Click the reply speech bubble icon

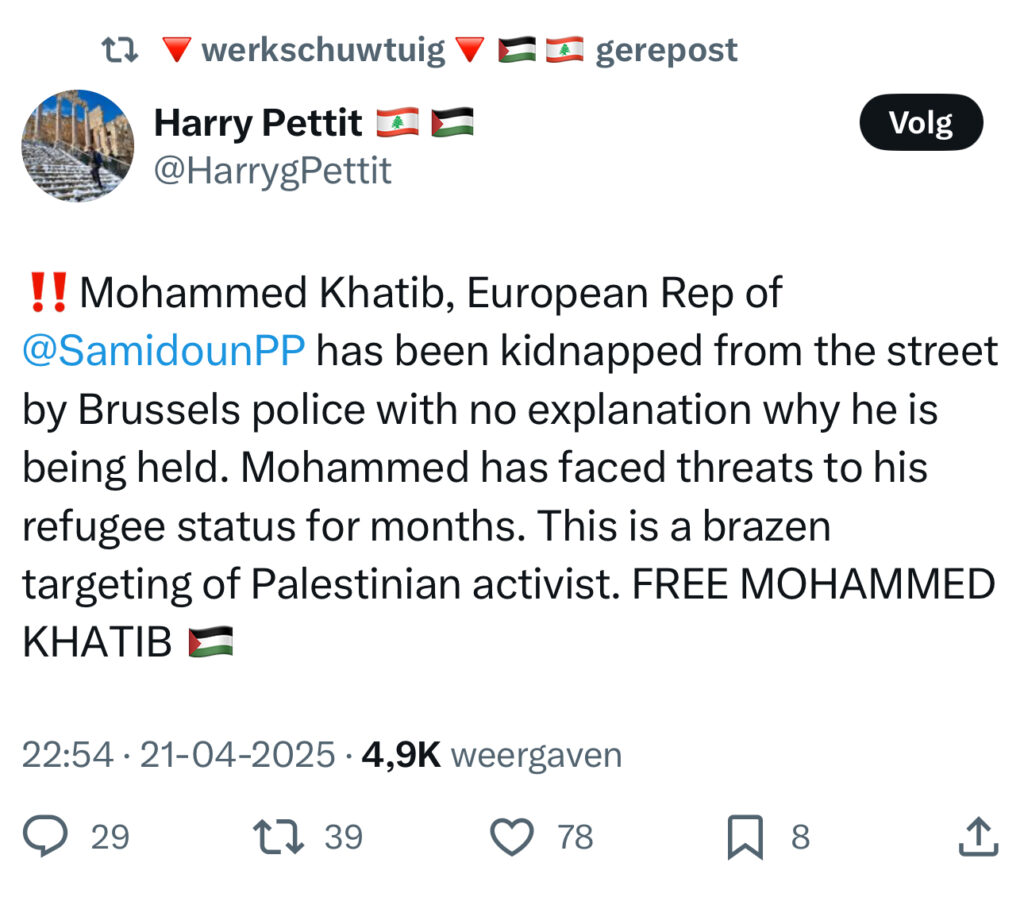[x=46, y=836]
